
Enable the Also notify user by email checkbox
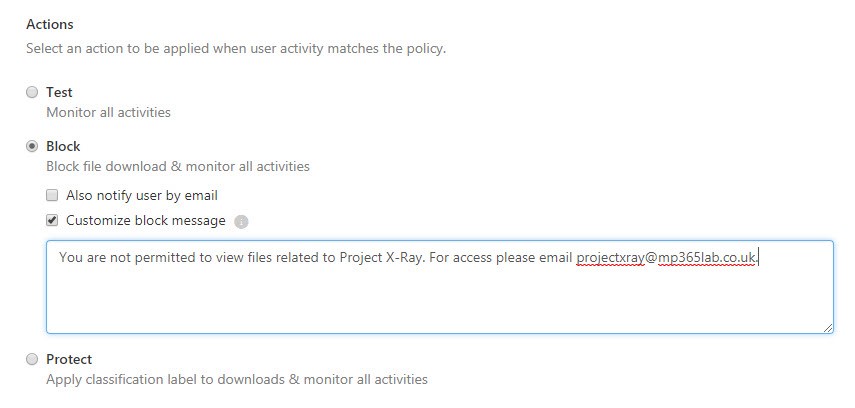[x=52, y=195]
